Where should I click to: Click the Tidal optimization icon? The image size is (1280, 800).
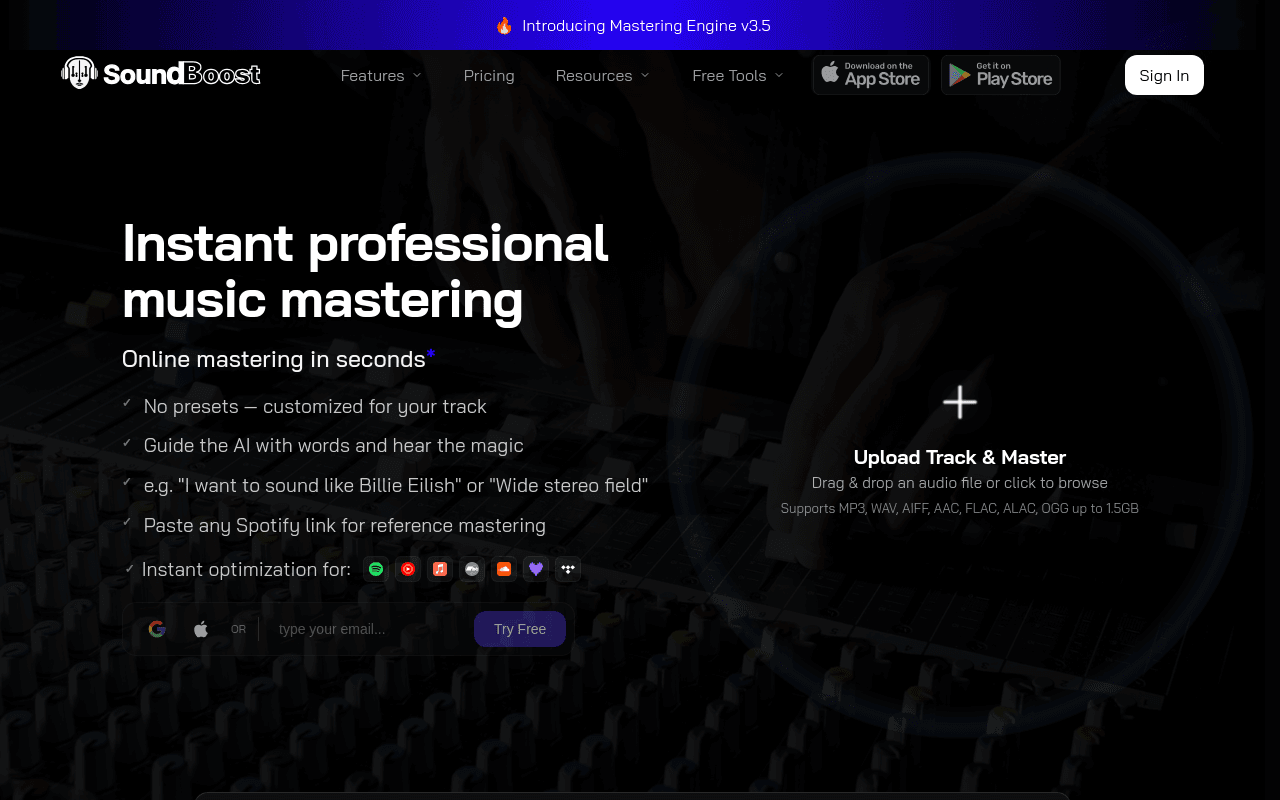point(568,569)
